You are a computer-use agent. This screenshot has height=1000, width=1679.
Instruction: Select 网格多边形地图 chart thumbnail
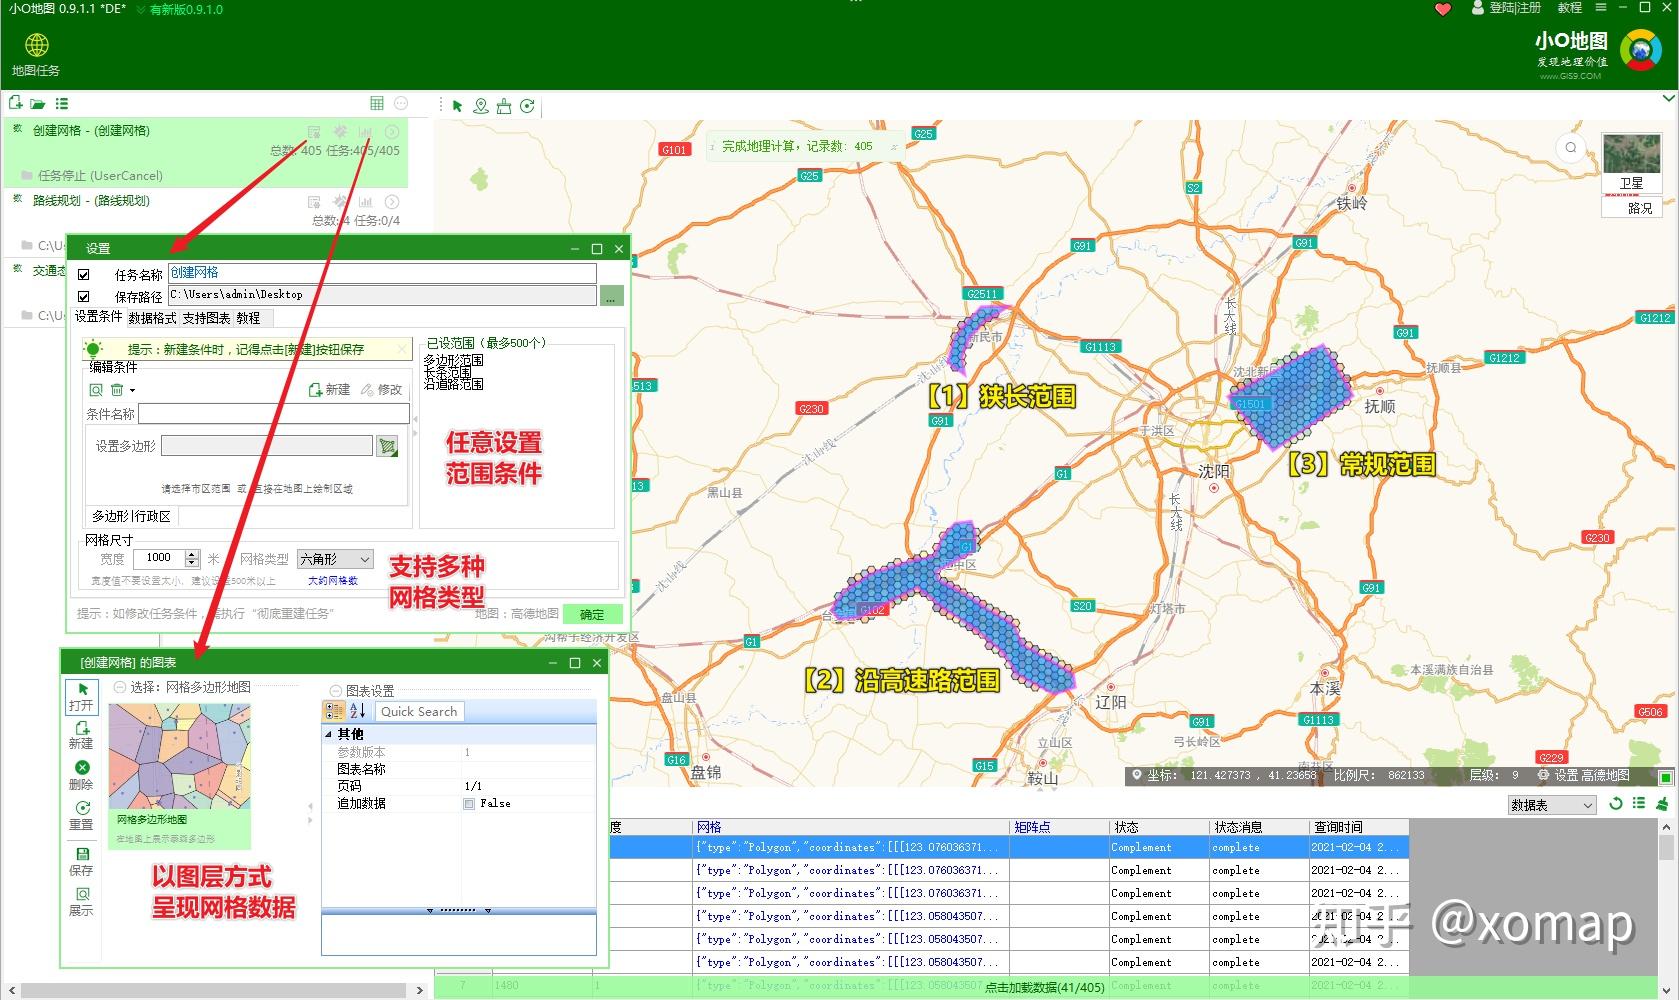pyautogui.click(x=180, y=776)
